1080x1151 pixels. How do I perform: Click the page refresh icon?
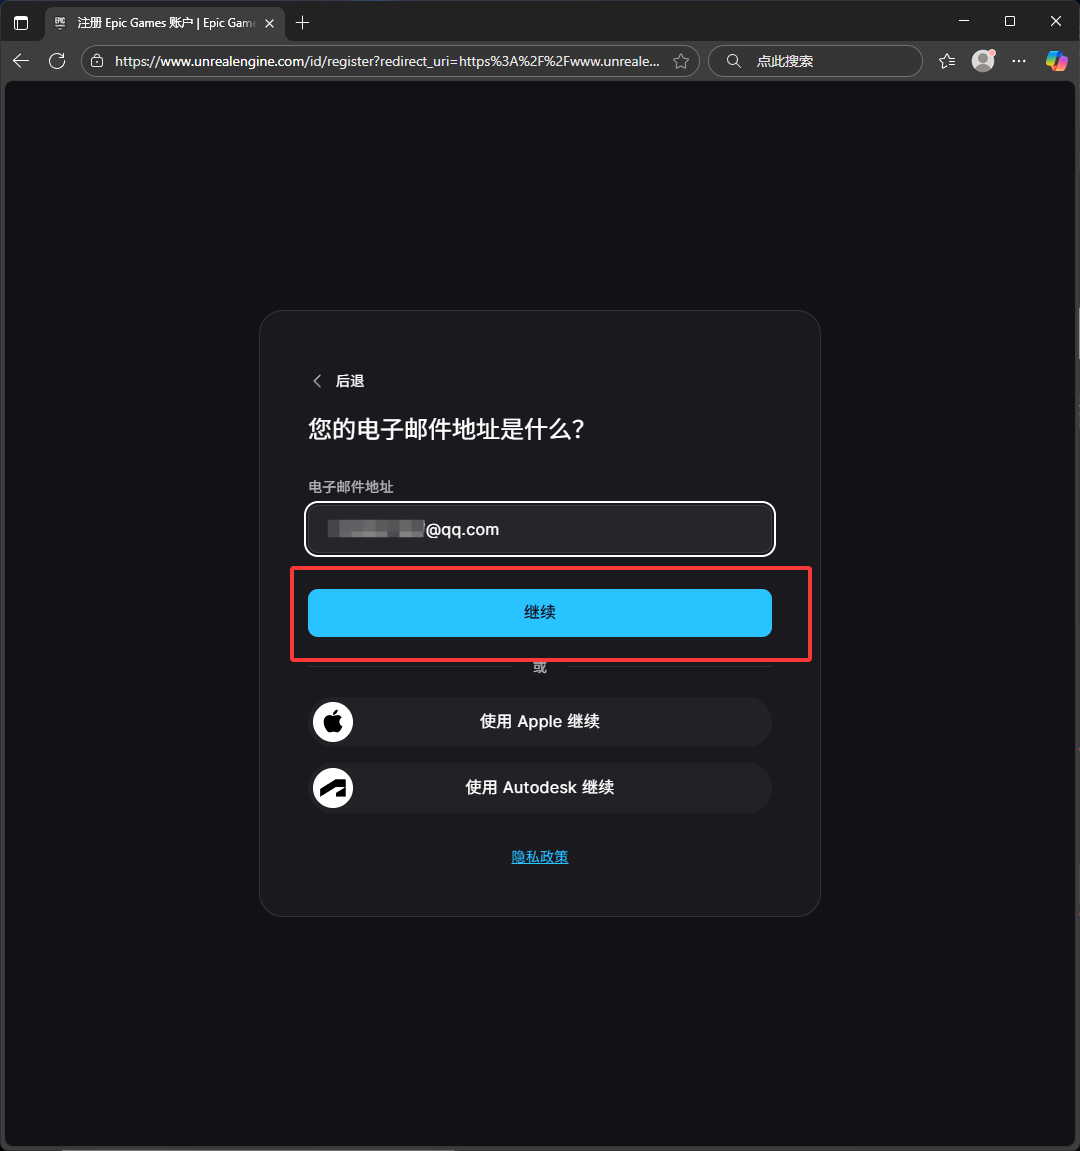tap(57, 61)
